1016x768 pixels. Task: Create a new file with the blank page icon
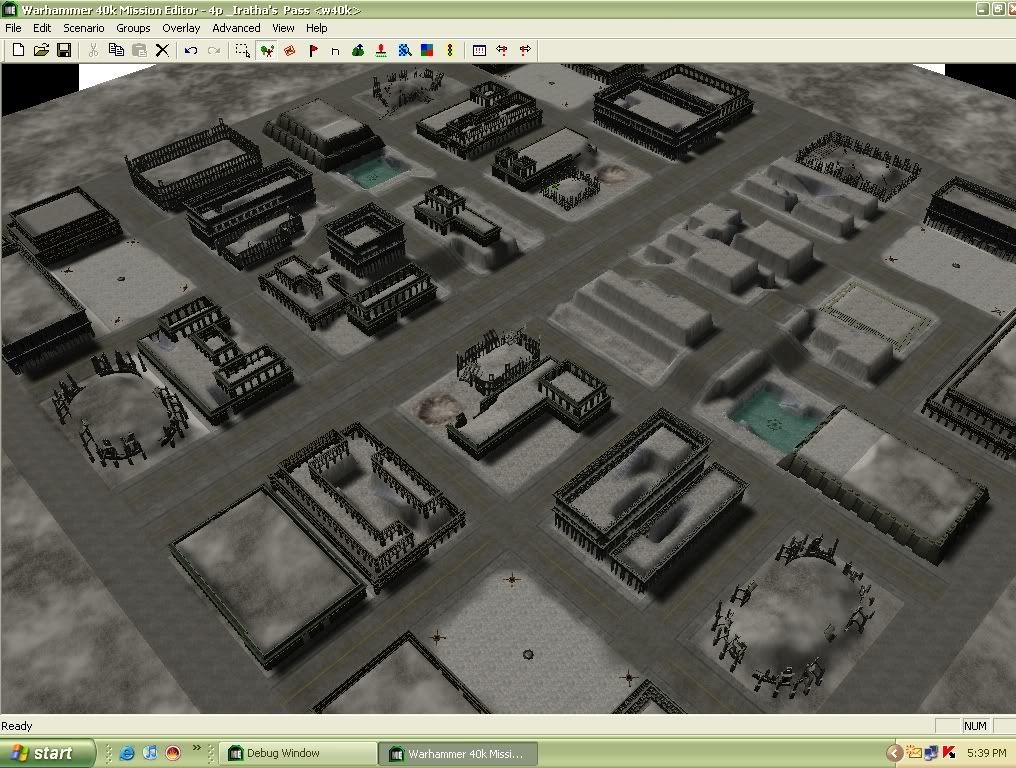pos(18,50)
